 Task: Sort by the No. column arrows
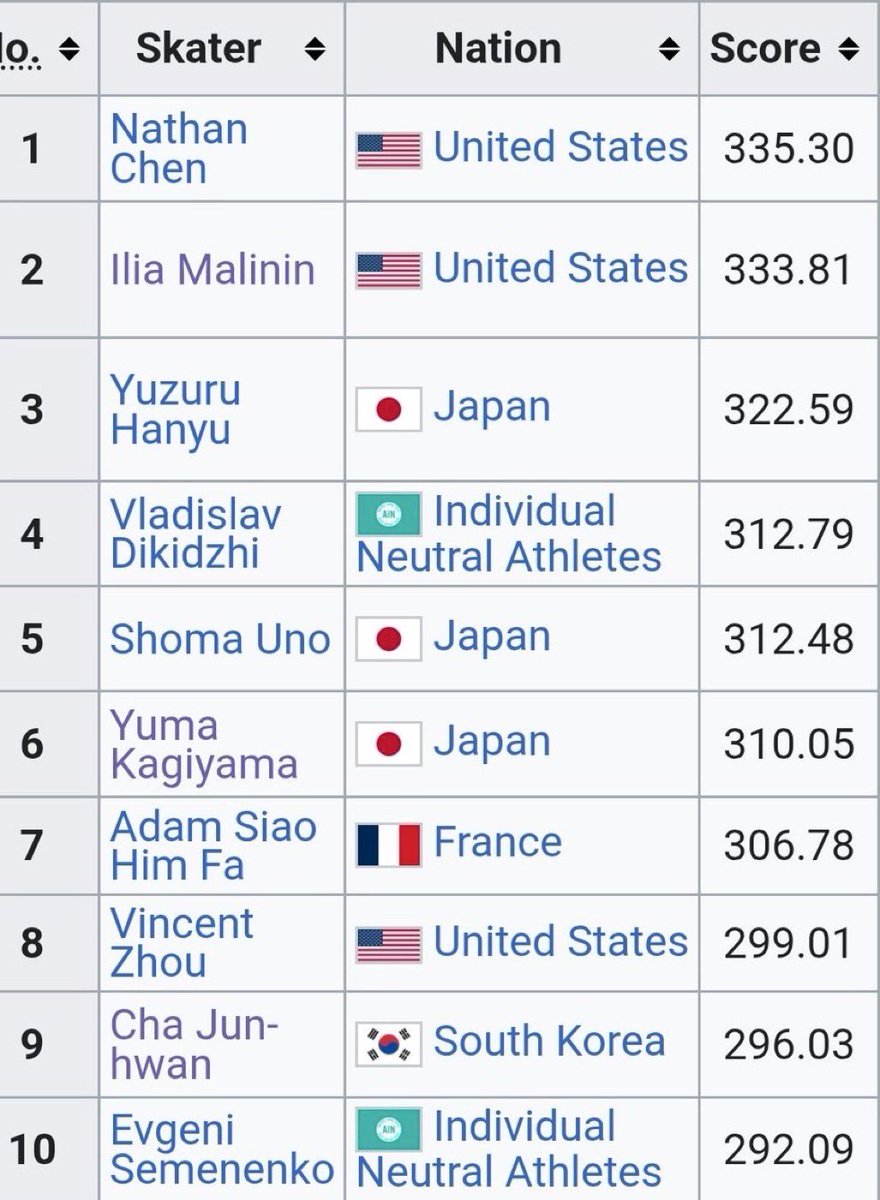coord(69,49)
